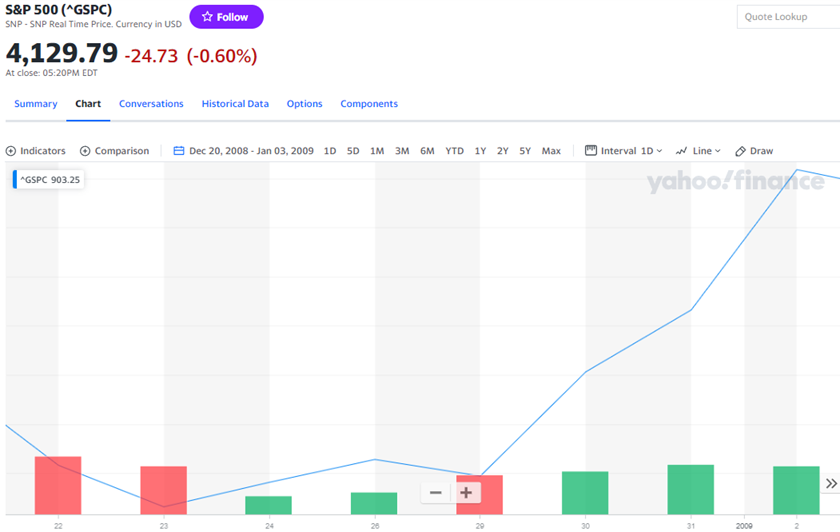Select the 5D time range
Image resolution: width=840 pixels, height=532 pixels.
coord(353,151)
